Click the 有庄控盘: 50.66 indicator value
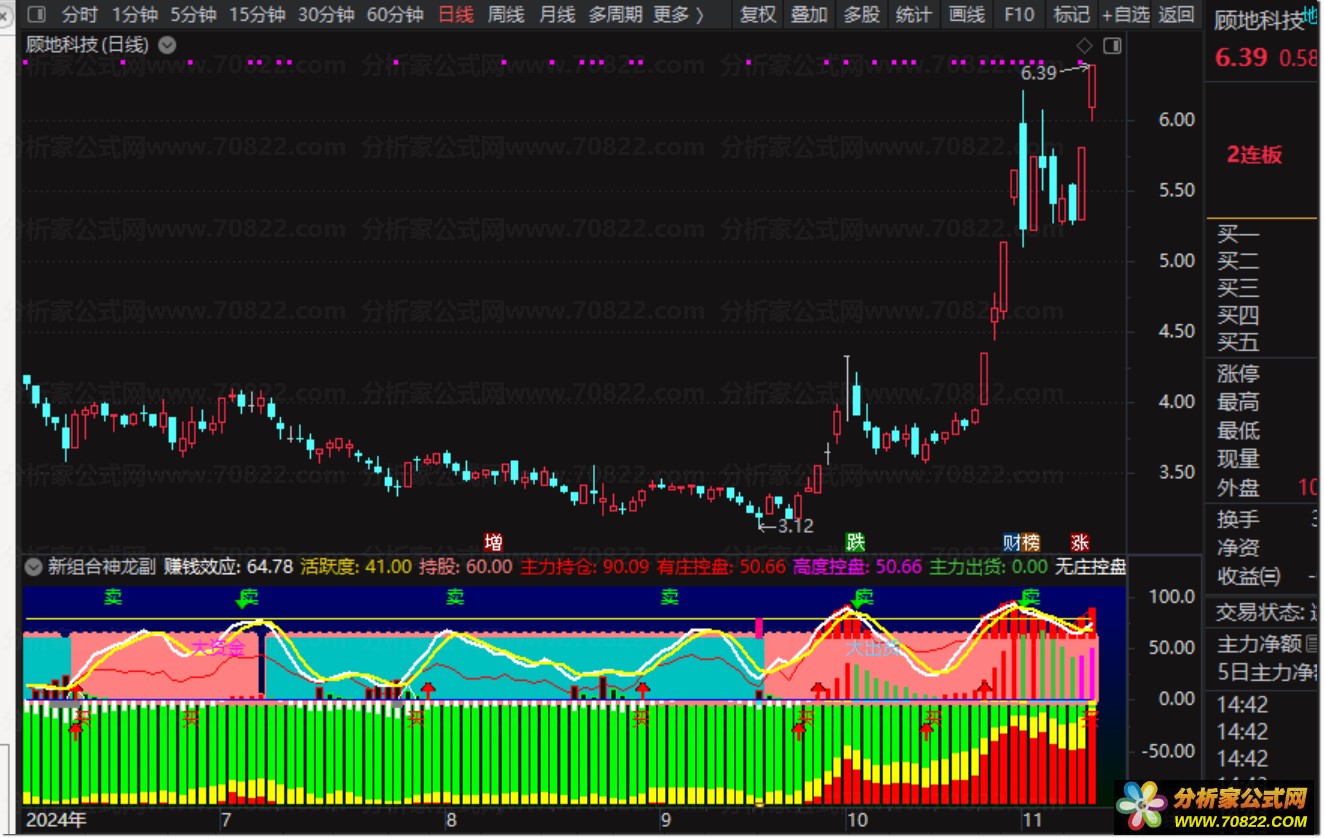This screenshot has height=838, width=1324. tap(721, 567)
